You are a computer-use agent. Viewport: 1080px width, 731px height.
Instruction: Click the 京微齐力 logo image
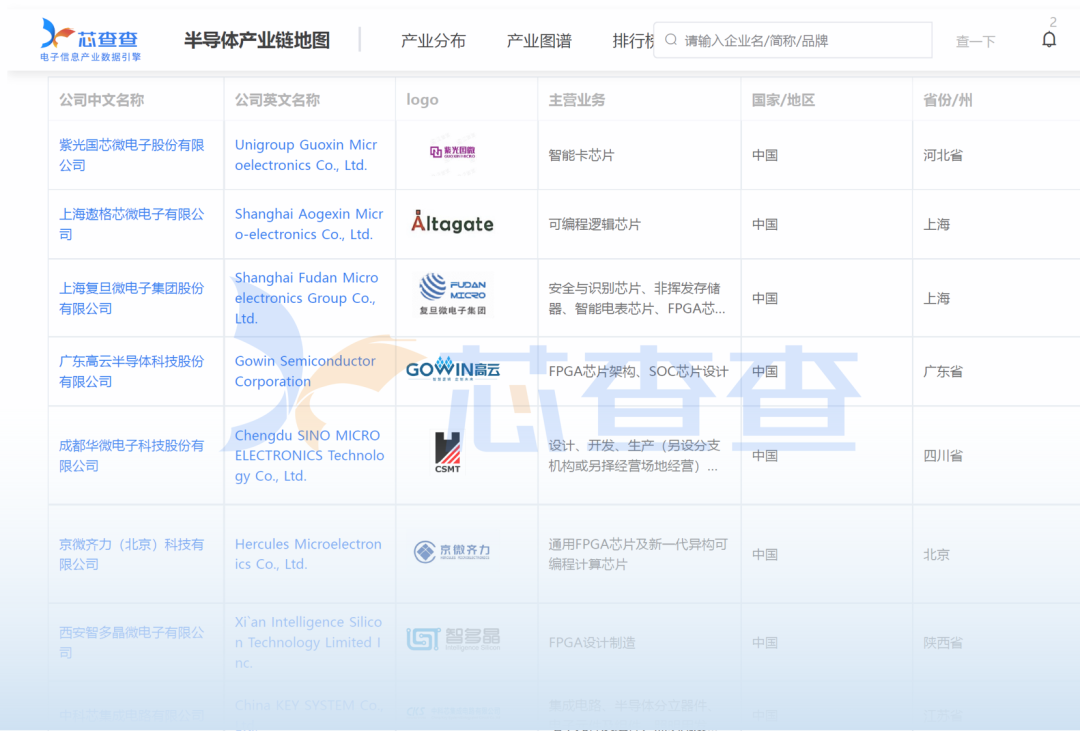(x=452, y=550)
